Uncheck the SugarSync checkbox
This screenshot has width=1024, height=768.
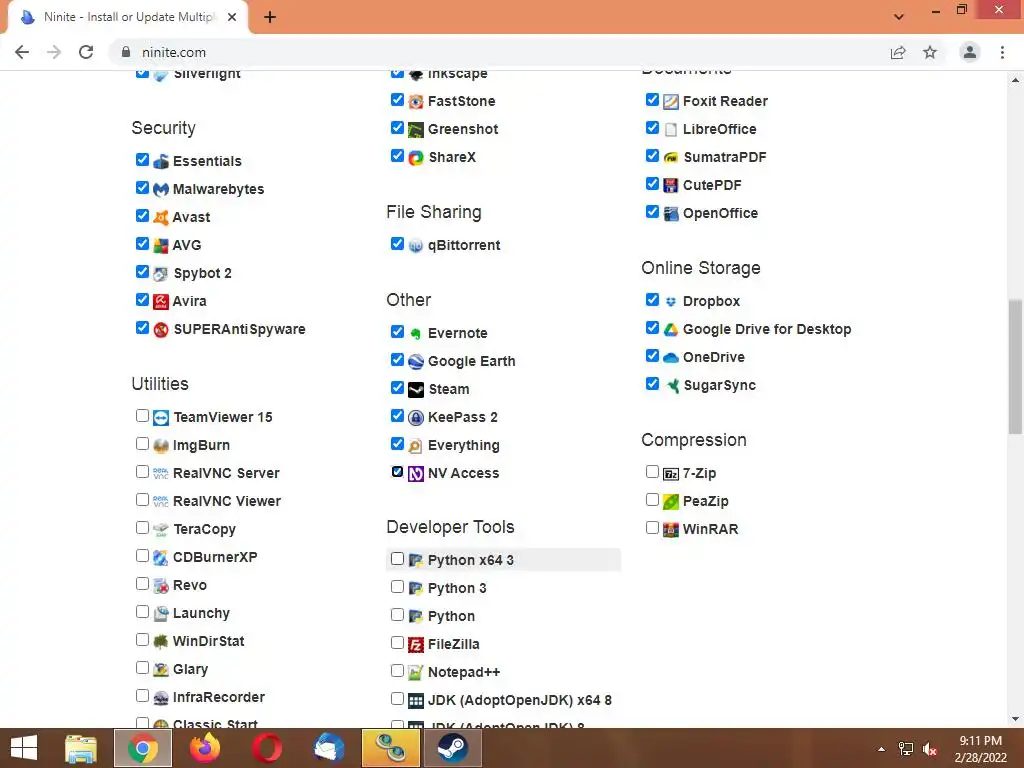pyautogui.click(x=652, y=383)
